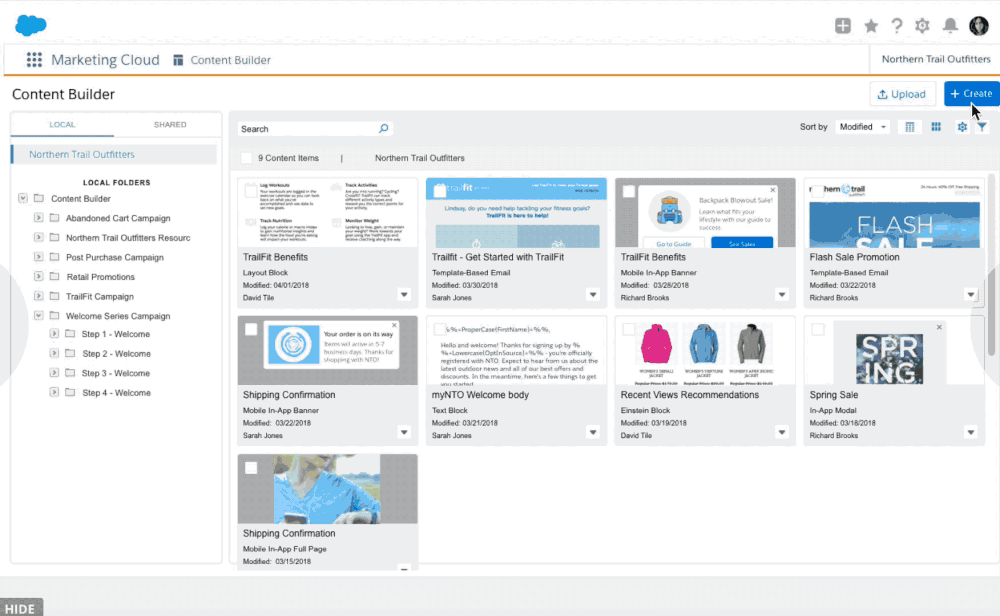1000x616 pixels.
Task: Click the Step 4 - Welcome folder icon
Action: point(70,392)
